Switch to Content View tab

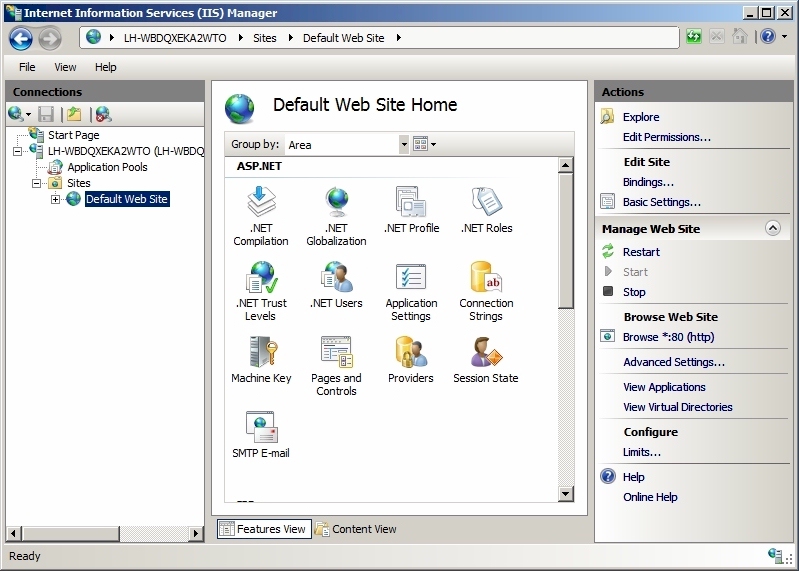[356, 529]
